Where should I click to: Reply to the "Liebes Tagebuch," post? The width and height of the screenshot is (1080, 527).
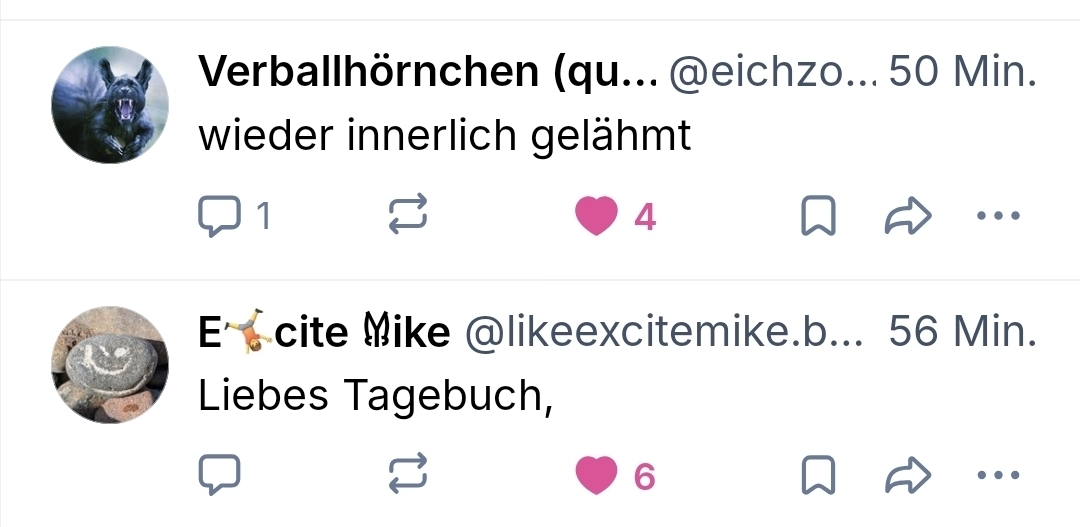coord(220,476)
